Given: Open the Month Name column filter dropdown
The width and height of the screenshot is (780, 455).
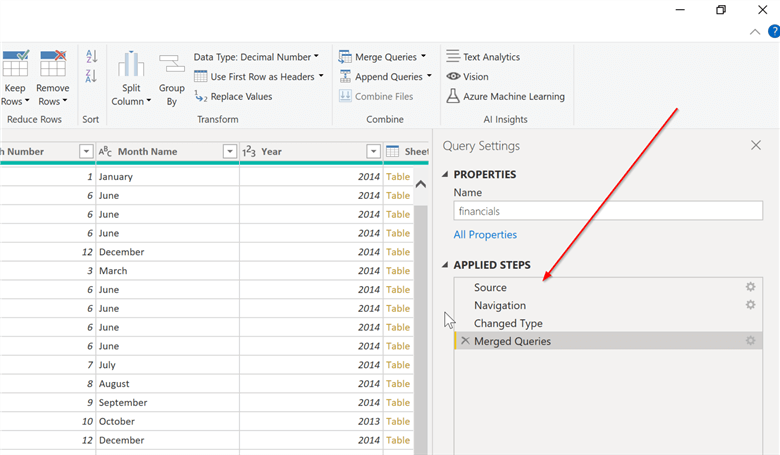Looking at the screenshot, I should (229, 152).
